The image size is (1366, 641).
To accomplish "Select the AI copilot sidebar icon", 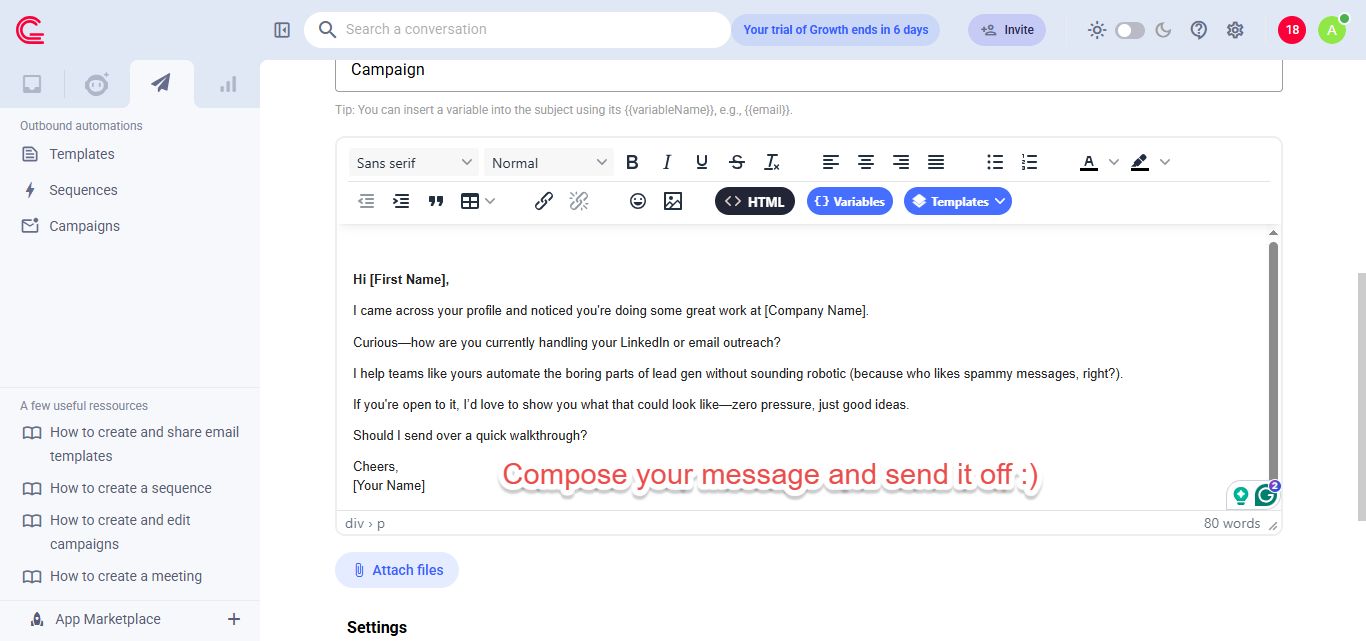I will point(96,84).
